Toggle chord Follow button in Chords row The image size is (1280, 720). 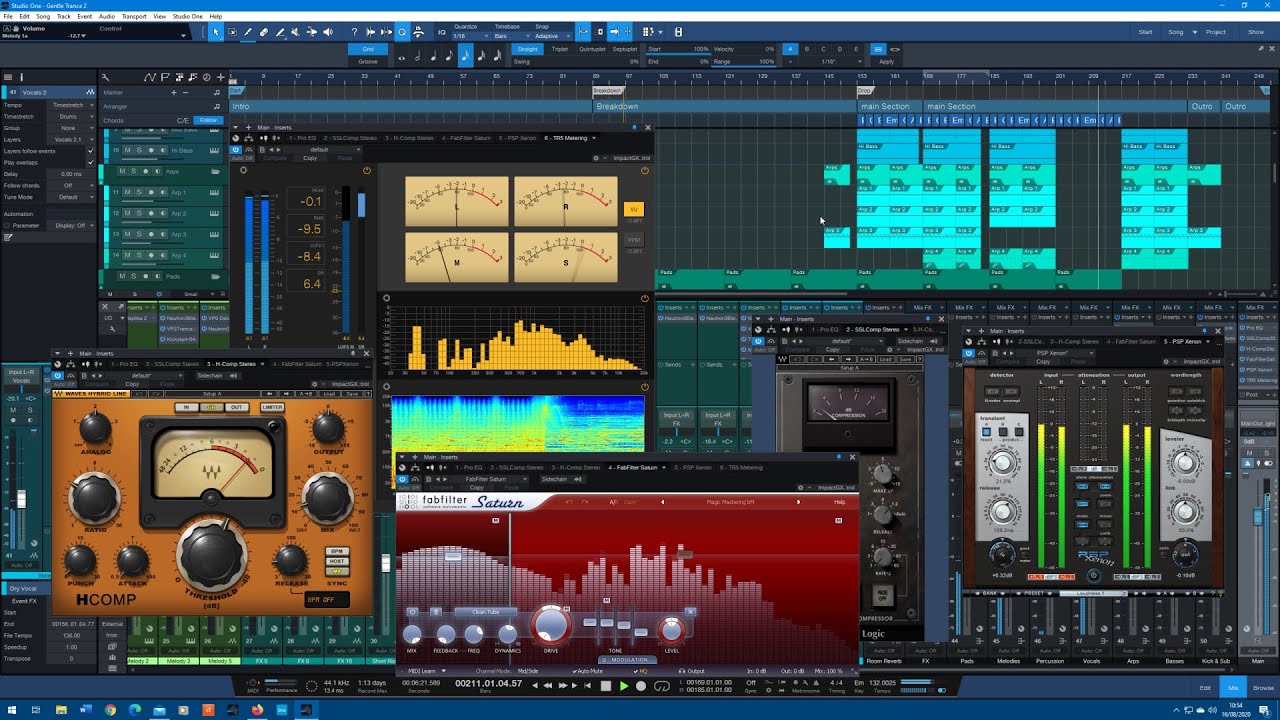coord(208,120)
